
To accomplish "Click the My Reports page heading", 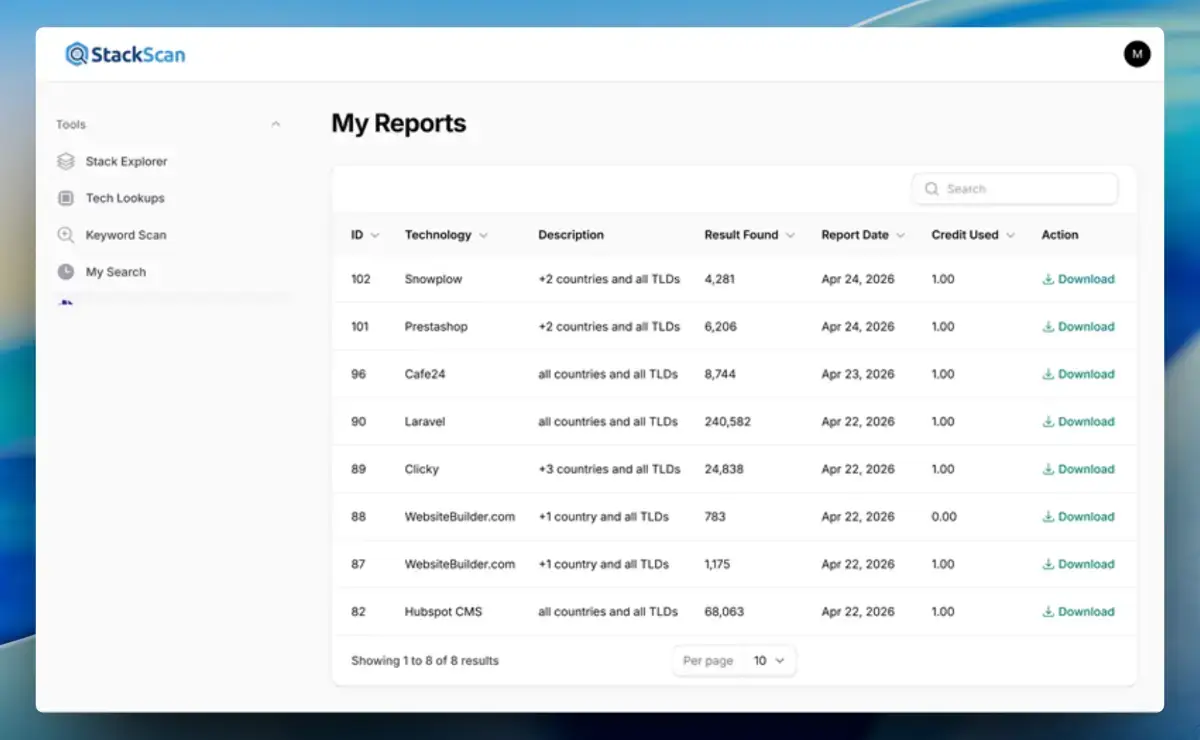I will (x=399, y=124).
